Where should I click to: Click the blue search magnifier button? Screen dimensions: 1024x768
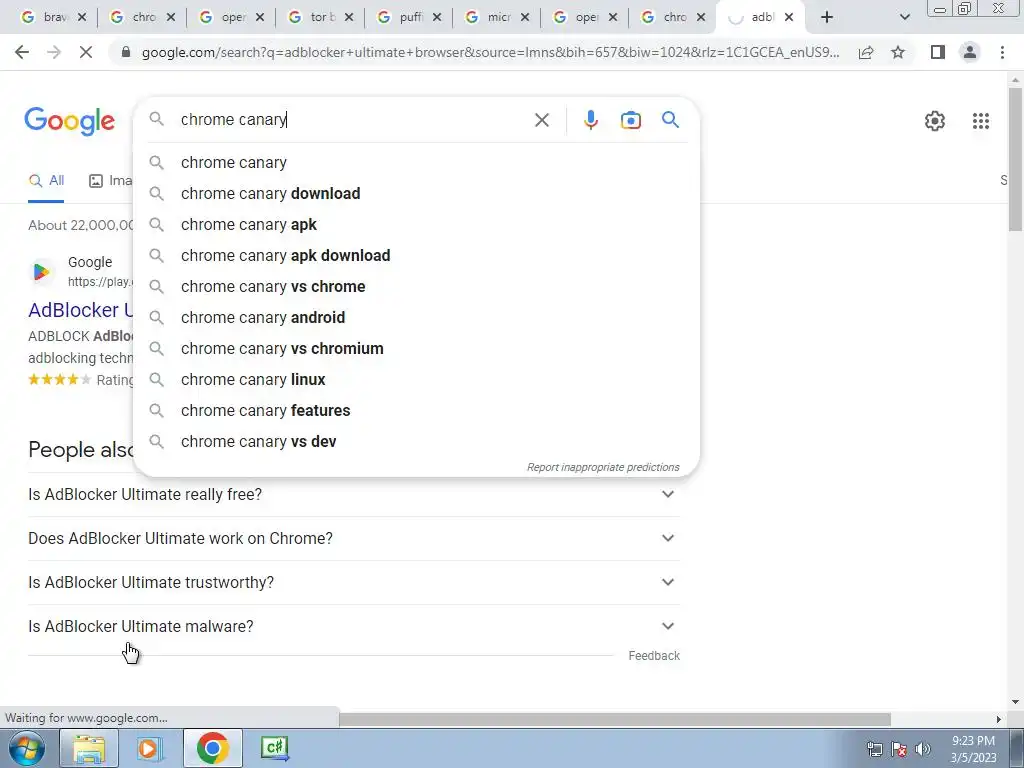tap(670, 120)
